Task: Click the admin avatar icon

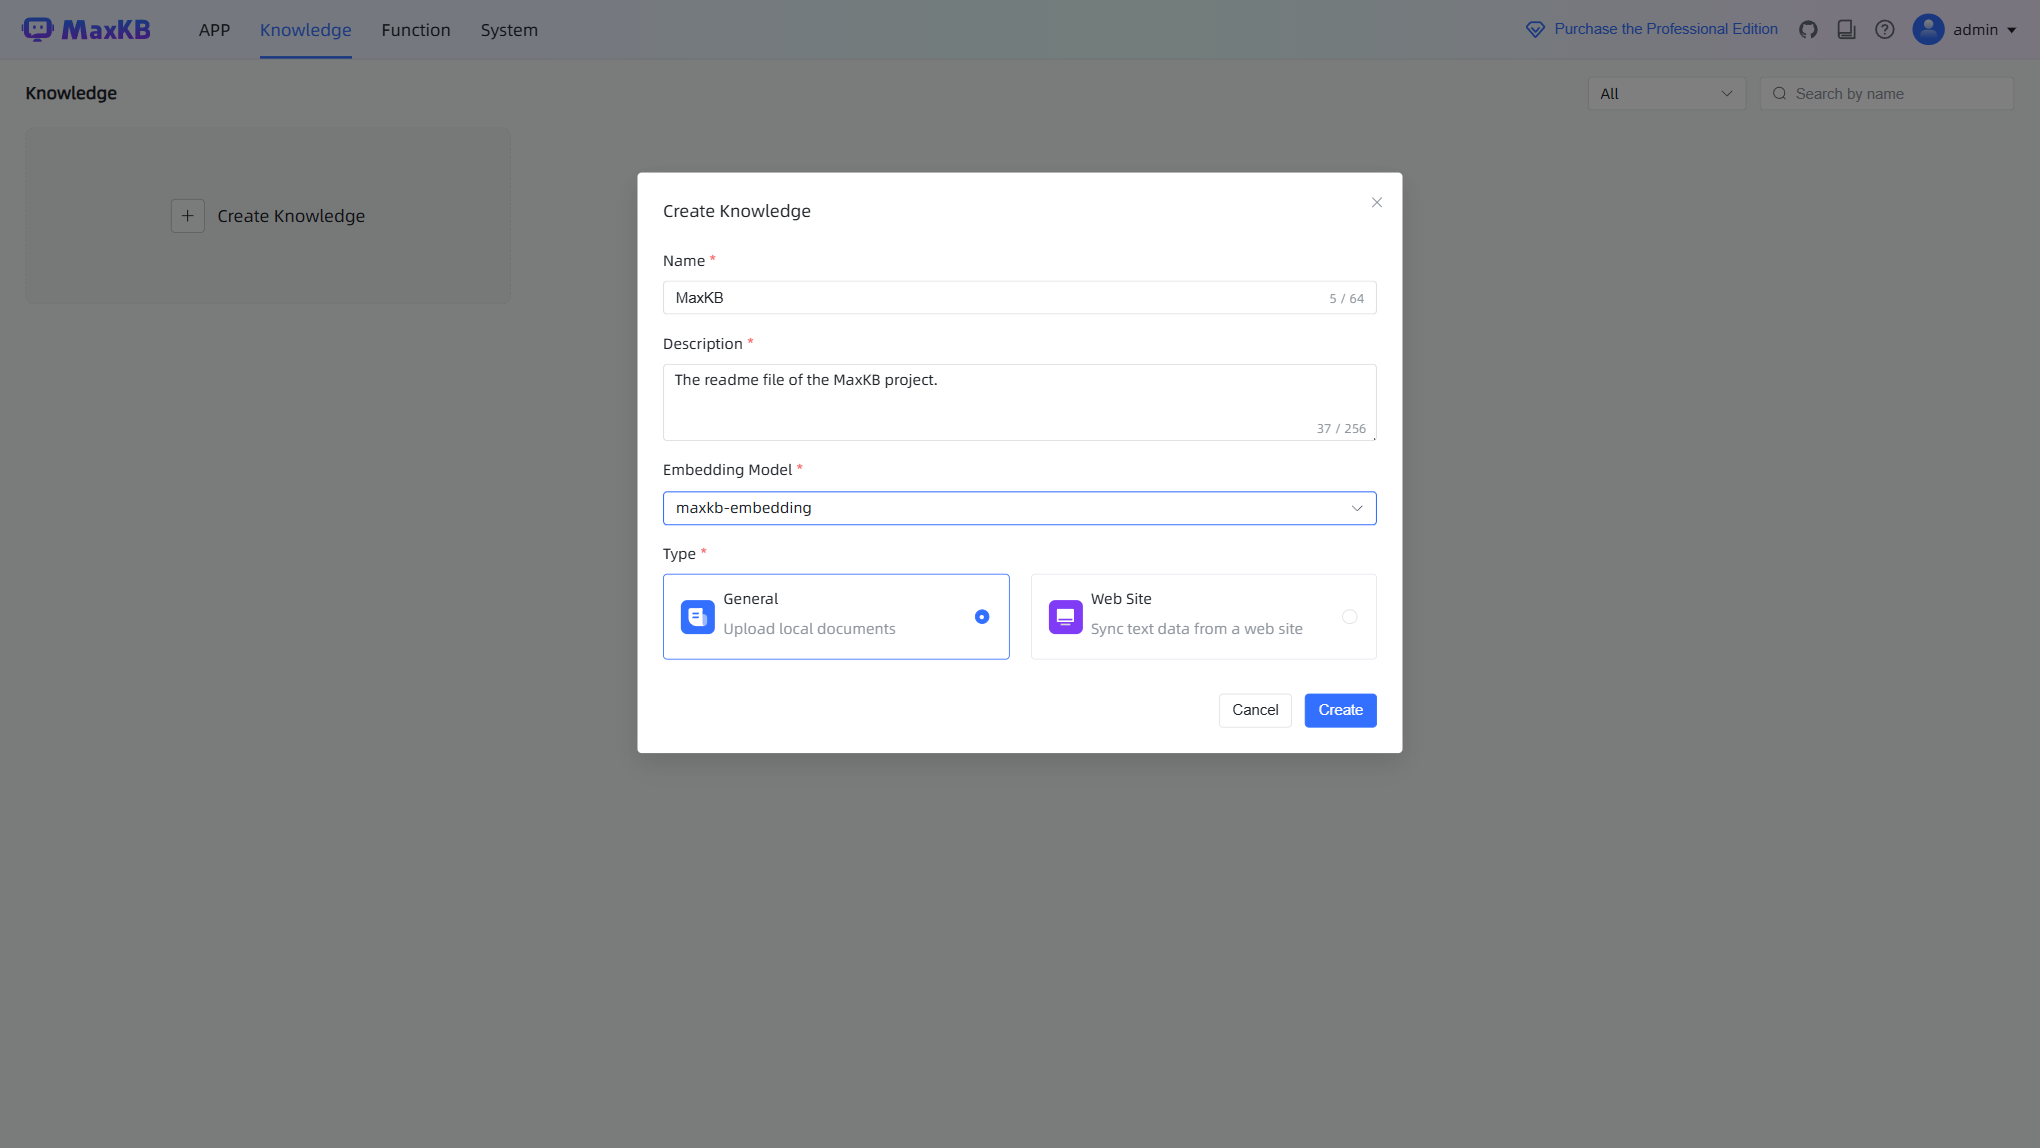Action: pos(1928,29)
